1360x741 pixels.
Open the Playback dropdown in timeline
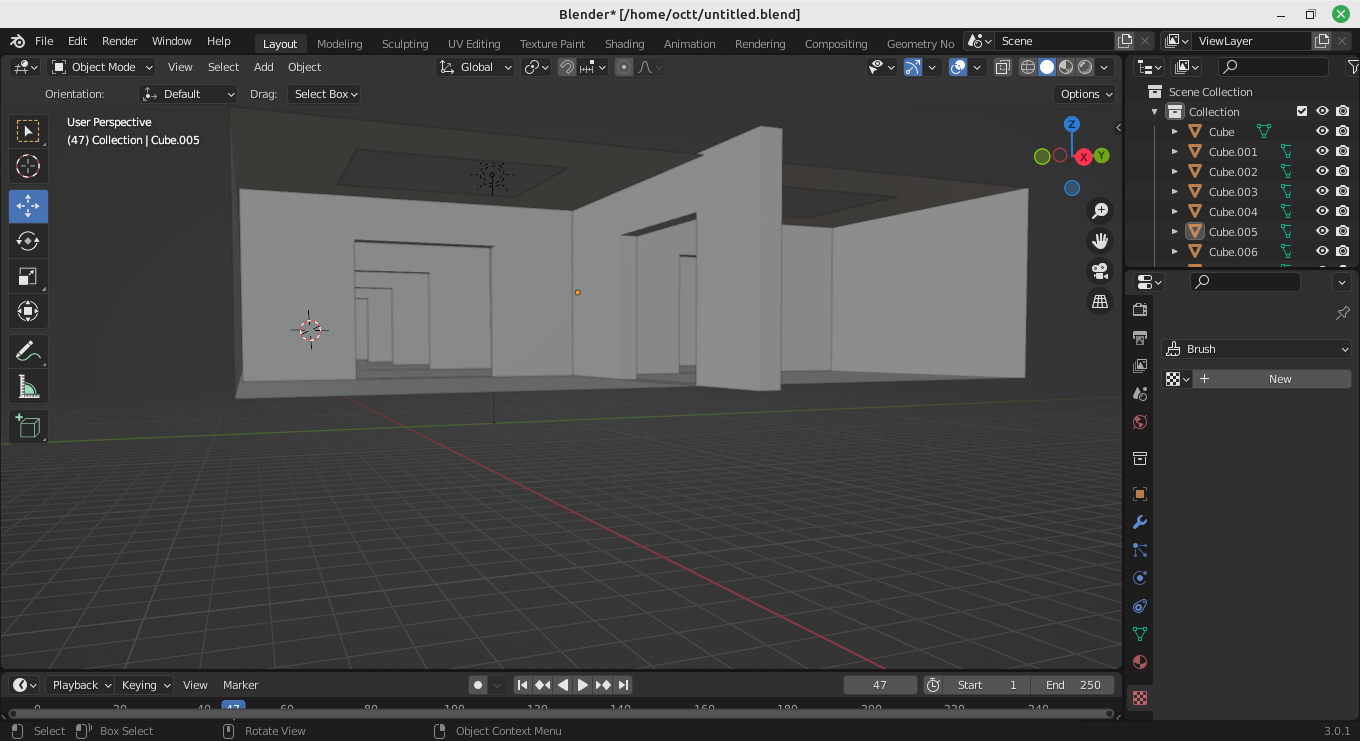tap(81, 685)
